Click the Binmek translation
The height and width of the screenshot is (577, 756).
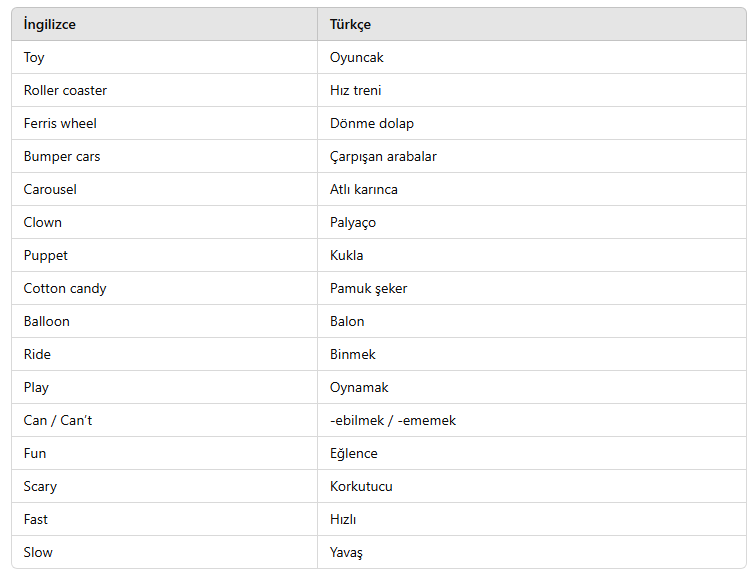pos(352,354)
